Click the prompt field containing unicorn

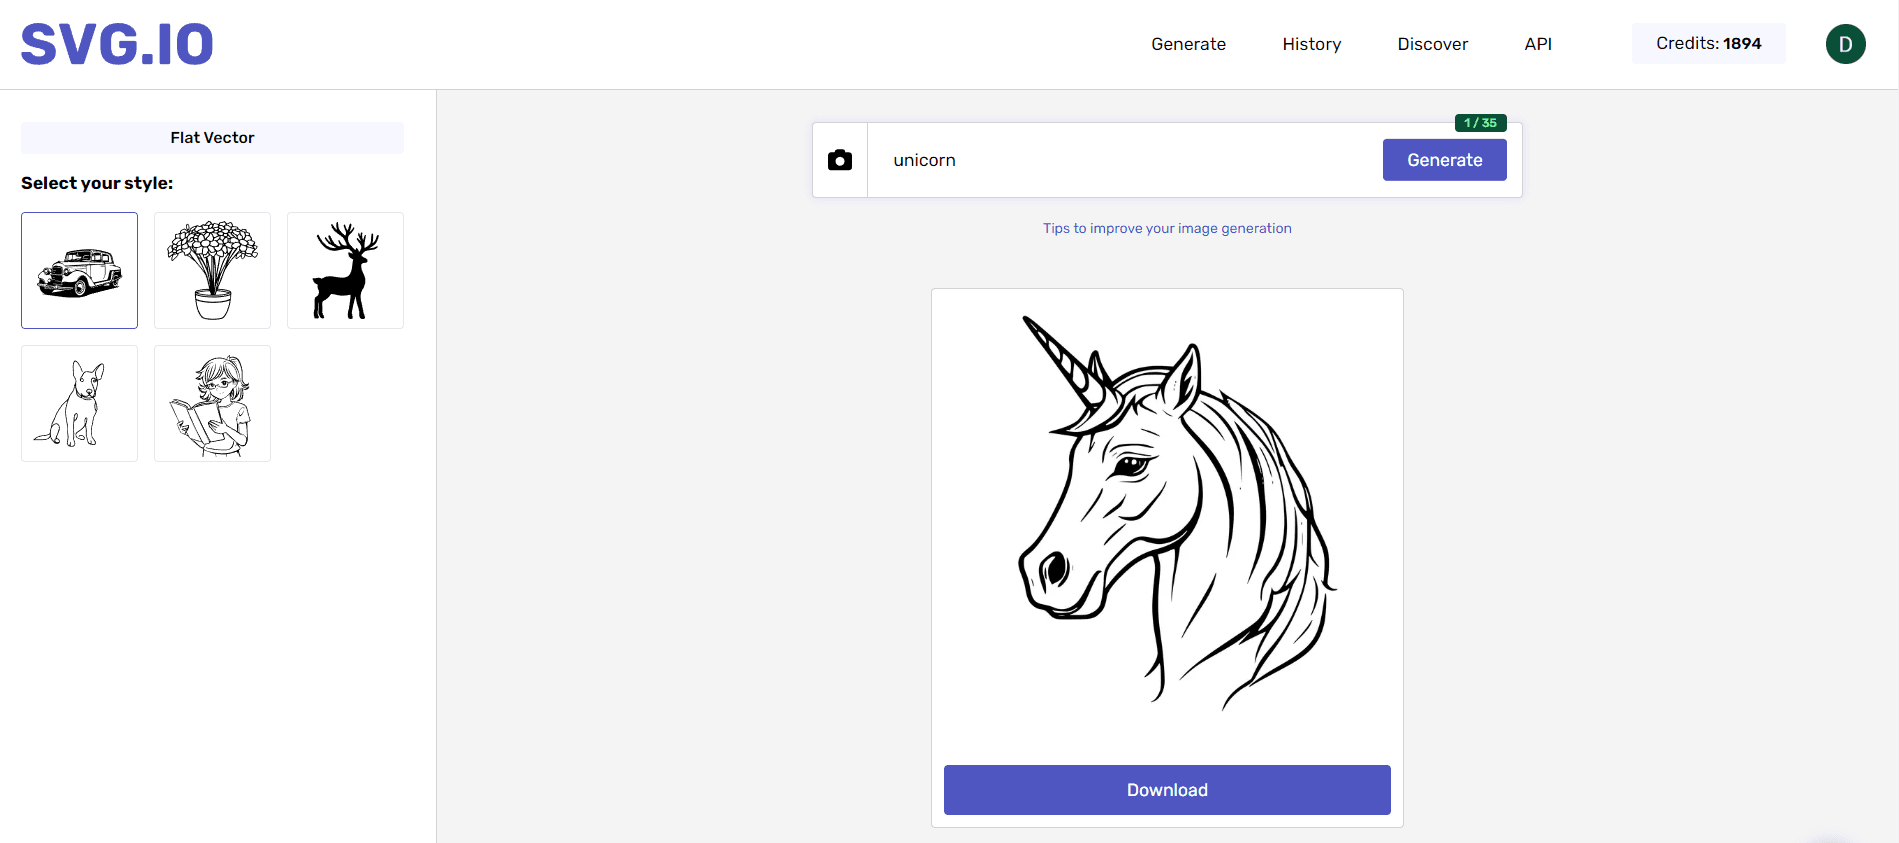(x=1120, y=160)
